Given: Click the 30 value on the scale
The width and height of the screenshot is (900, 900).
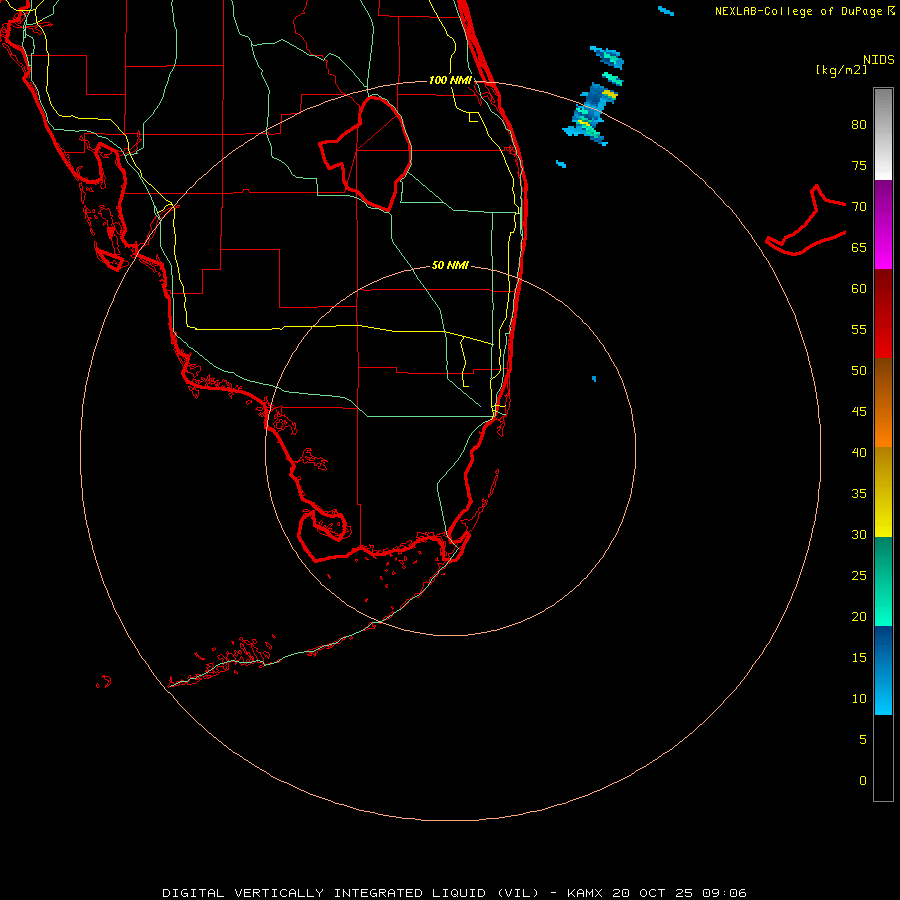Looking at the screenshot, I should [x=859, y=534].
